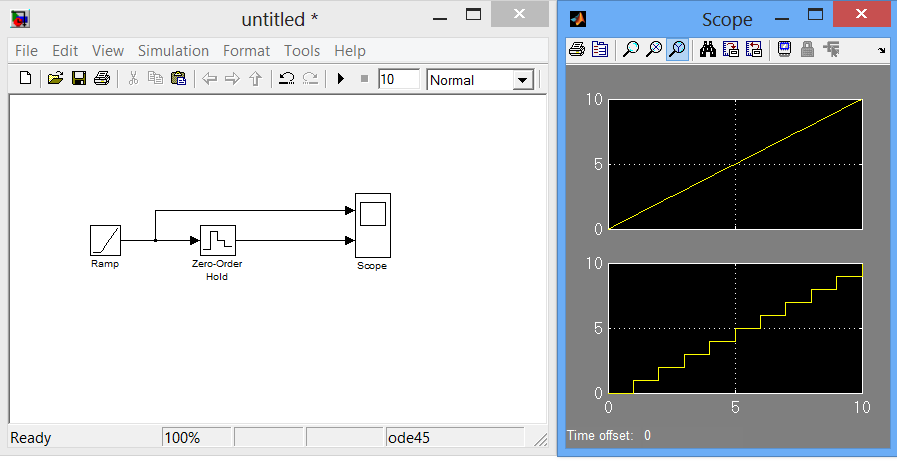Open the File menu

(x=26, y=51)
